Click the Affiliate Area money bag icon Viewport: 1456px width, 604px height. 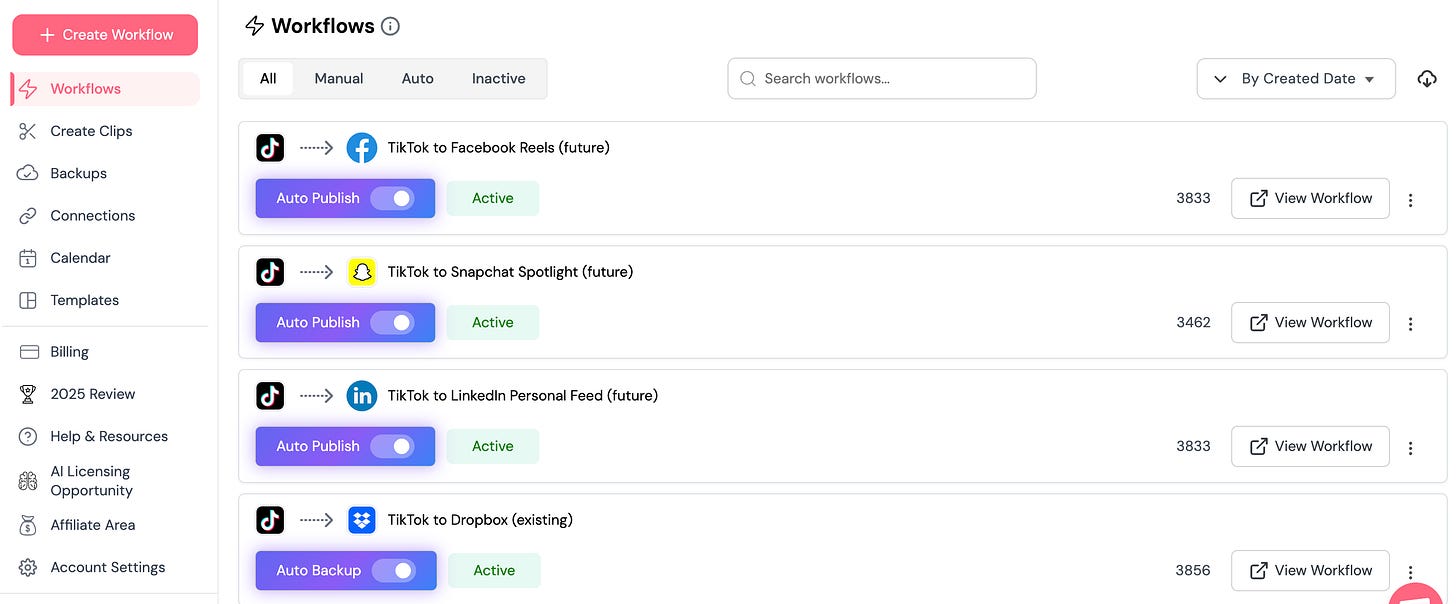coord(28,525)
